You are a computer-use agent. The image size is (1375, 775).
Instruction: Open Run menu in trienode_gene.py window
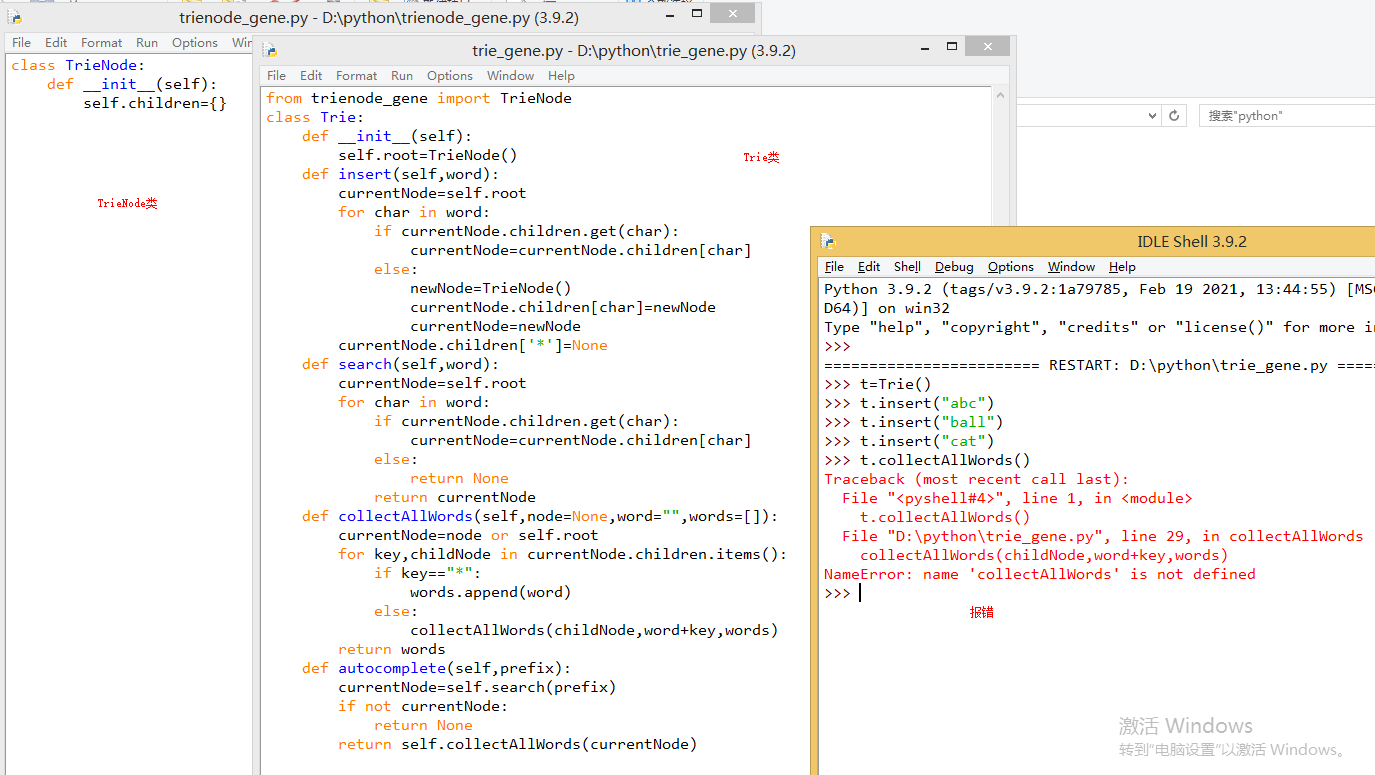click(x=147, y=43)
